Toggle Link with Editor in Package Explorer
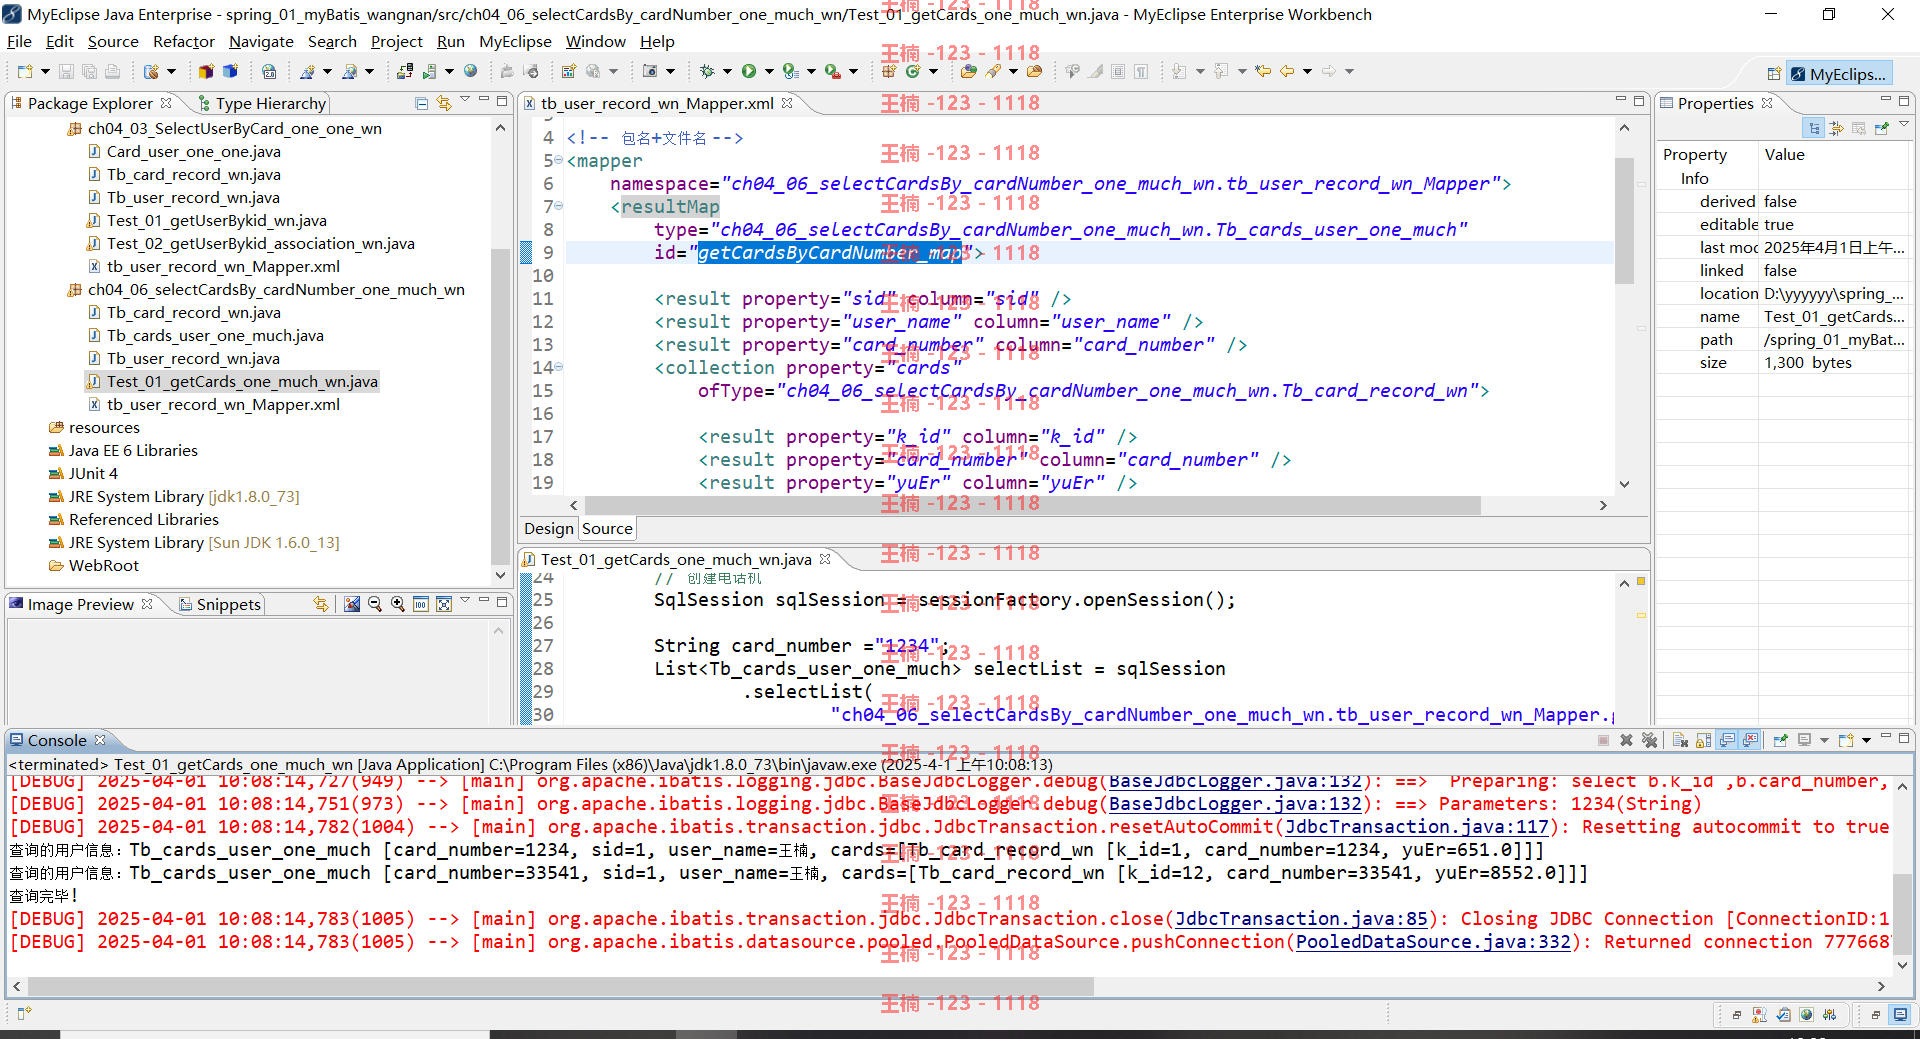 (443, 104)
